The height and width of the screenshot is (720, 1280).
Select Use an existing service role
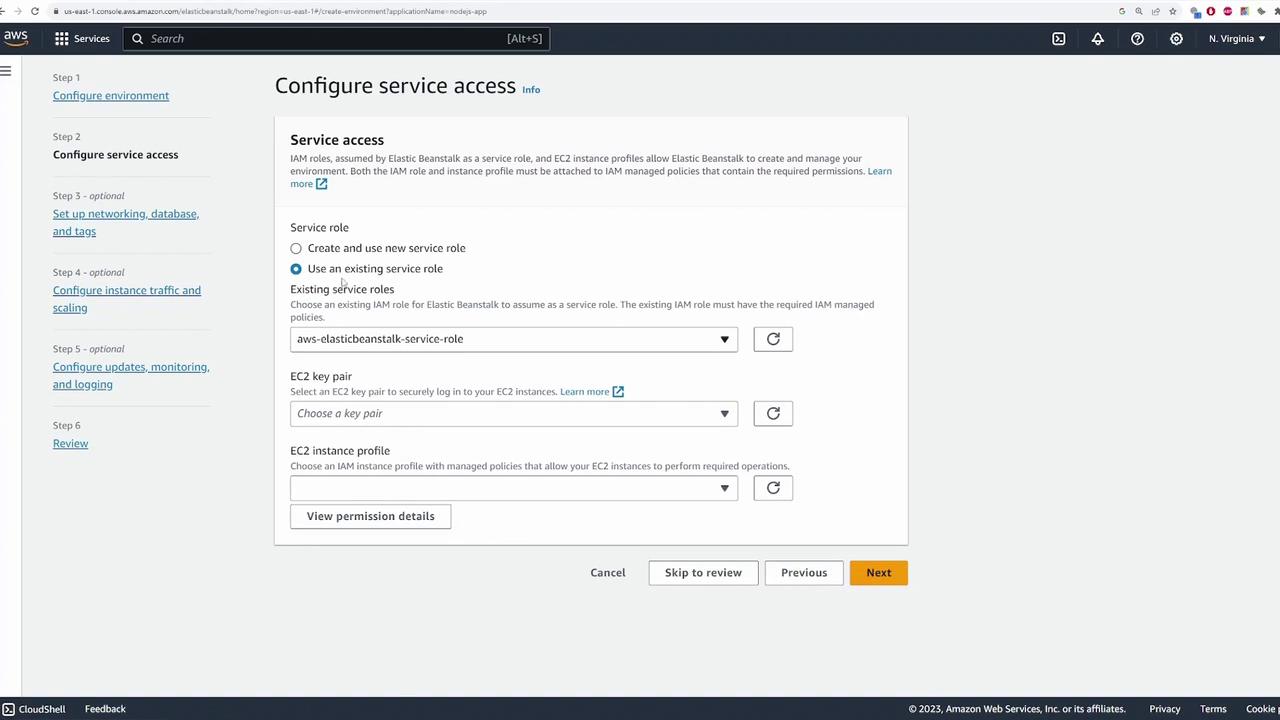(x=296, y=269)
